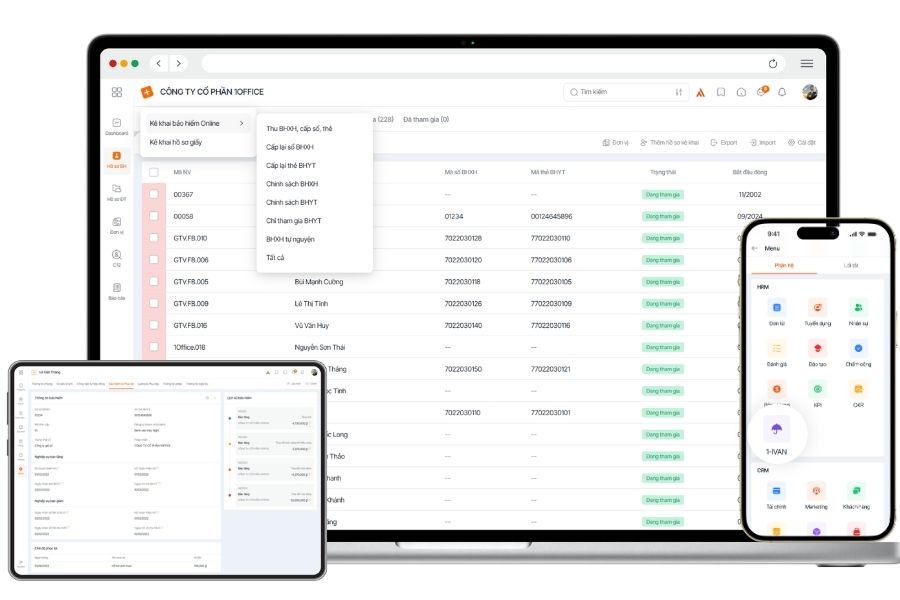Click the filter icon inside the search box
Viewport: 900px width, 600px height.
click(x=678, y=92)
